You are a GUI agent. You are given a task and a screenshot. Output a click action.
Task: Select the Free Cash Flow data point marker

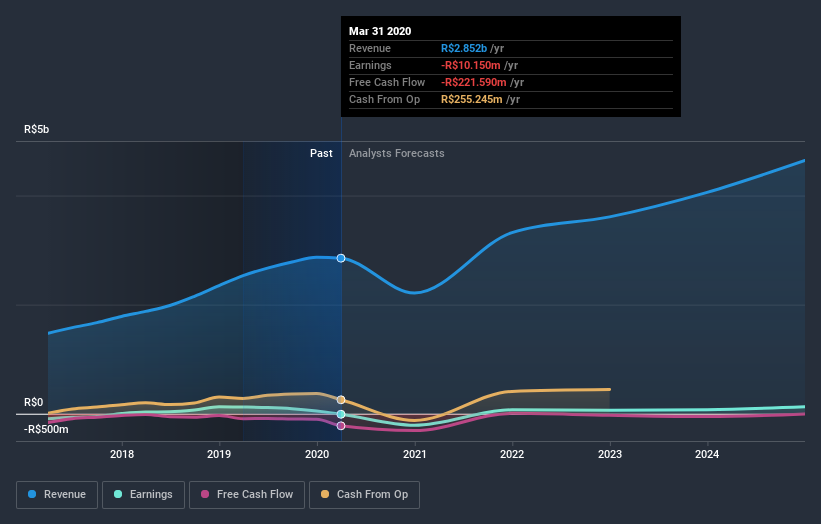[x=341, y=426]
